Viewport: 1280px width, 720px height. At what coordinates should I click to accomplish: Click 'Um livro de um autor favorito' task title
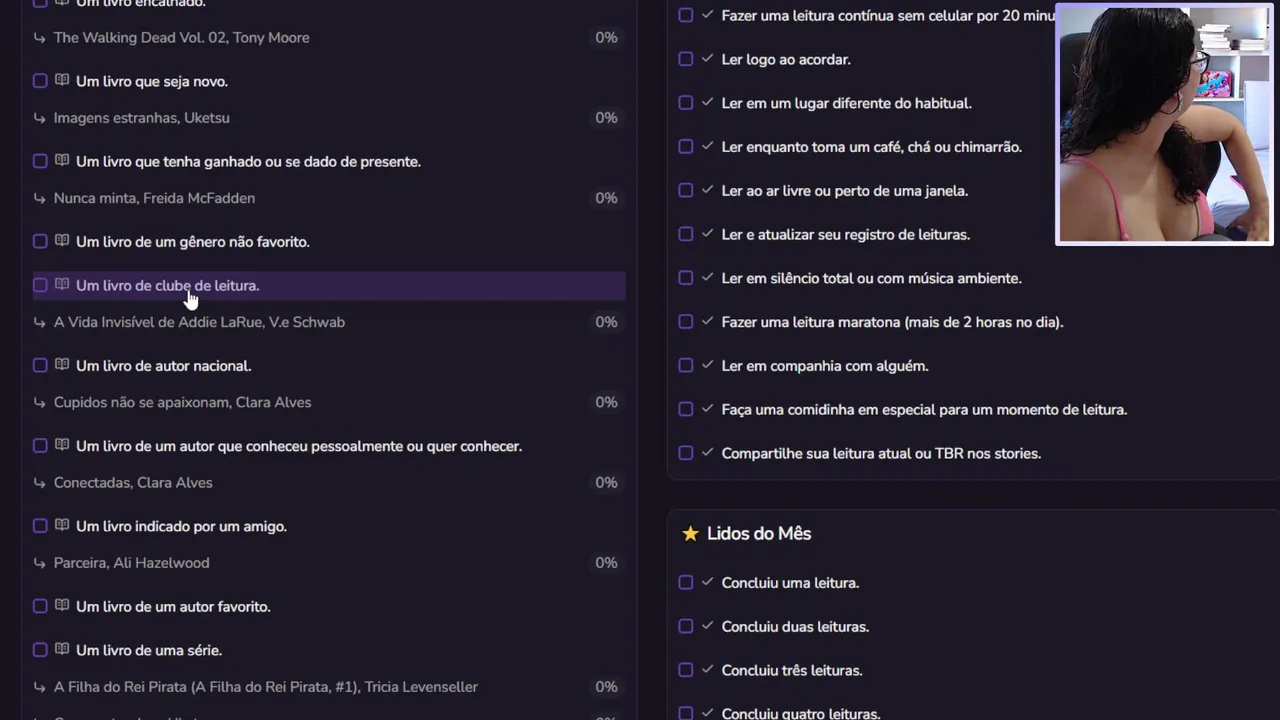[173, 607]
